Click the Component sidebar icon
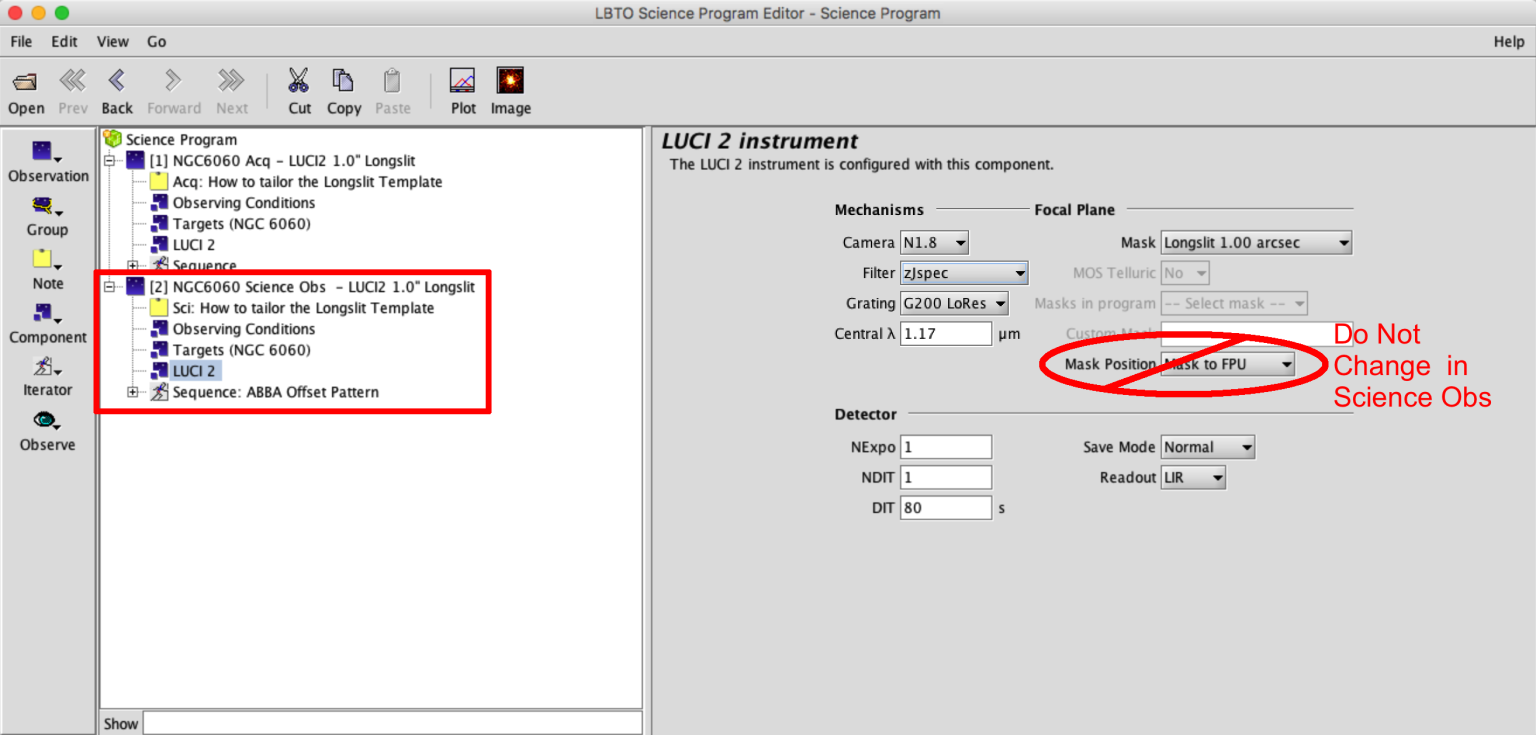This screenshot has height=735, width=1536. tap(46, 313)
